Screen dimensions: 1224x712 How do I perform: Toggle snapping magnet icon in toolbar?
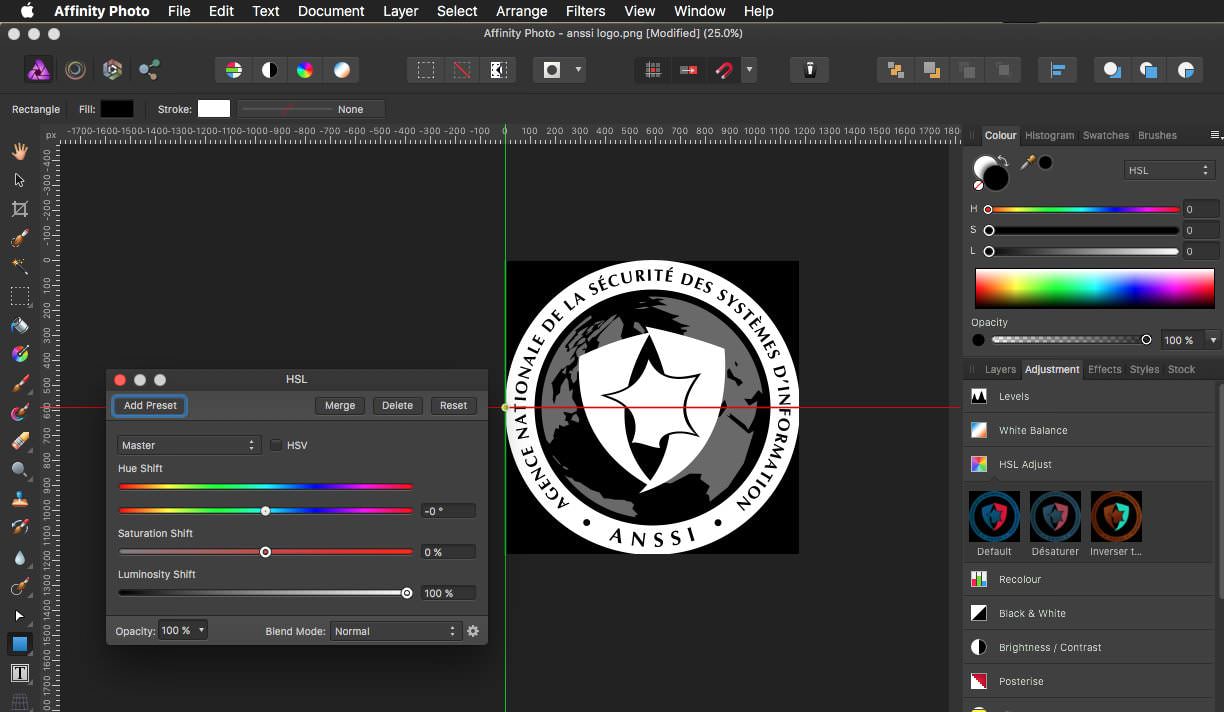(x=723, y=70)
